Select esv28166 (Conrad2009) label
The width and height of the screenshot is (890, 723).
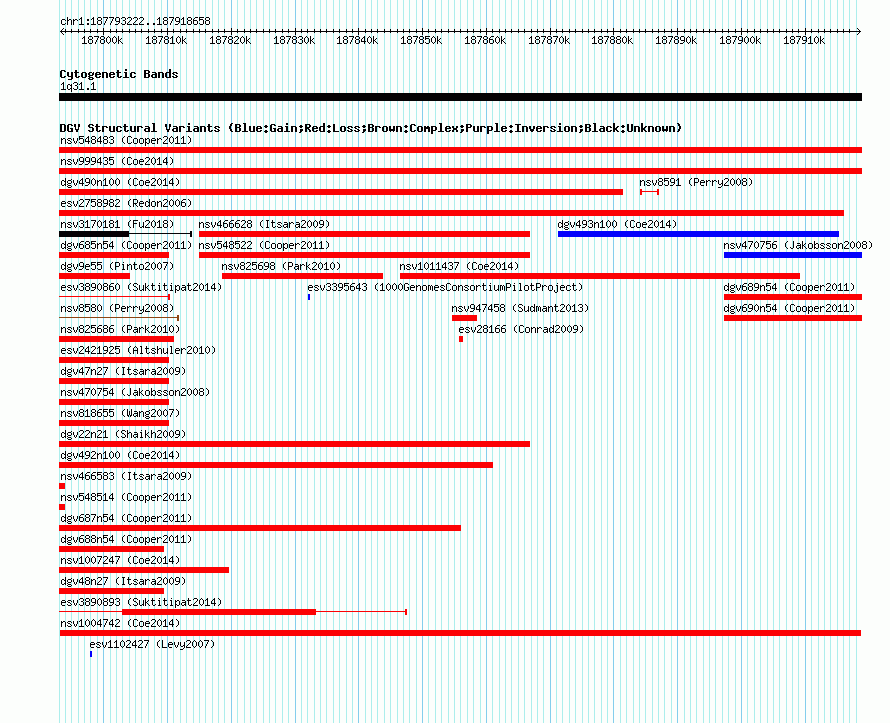[521, 329]
